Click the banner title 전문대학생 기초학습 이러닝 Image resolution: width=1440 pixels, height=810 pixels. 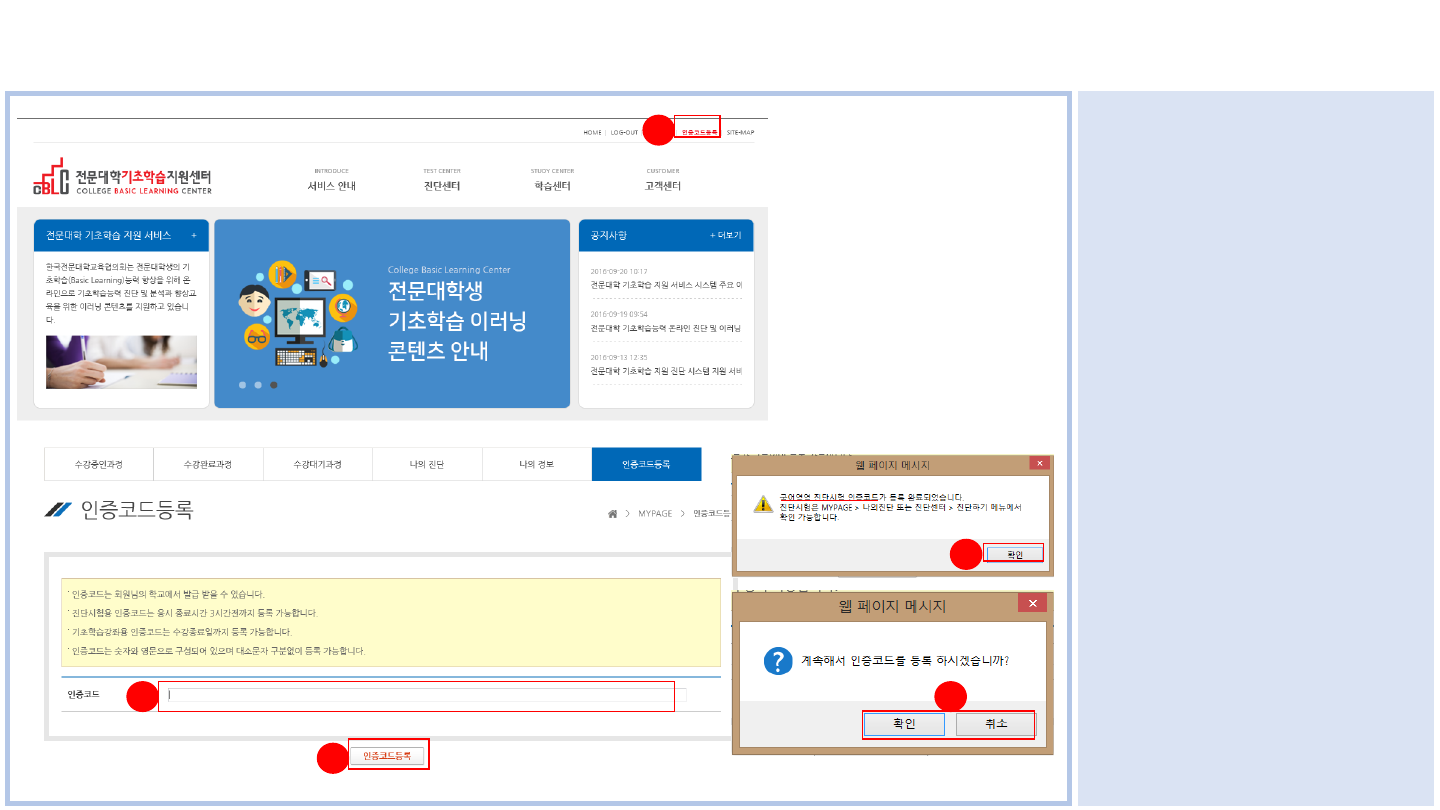tap(457, 306)
